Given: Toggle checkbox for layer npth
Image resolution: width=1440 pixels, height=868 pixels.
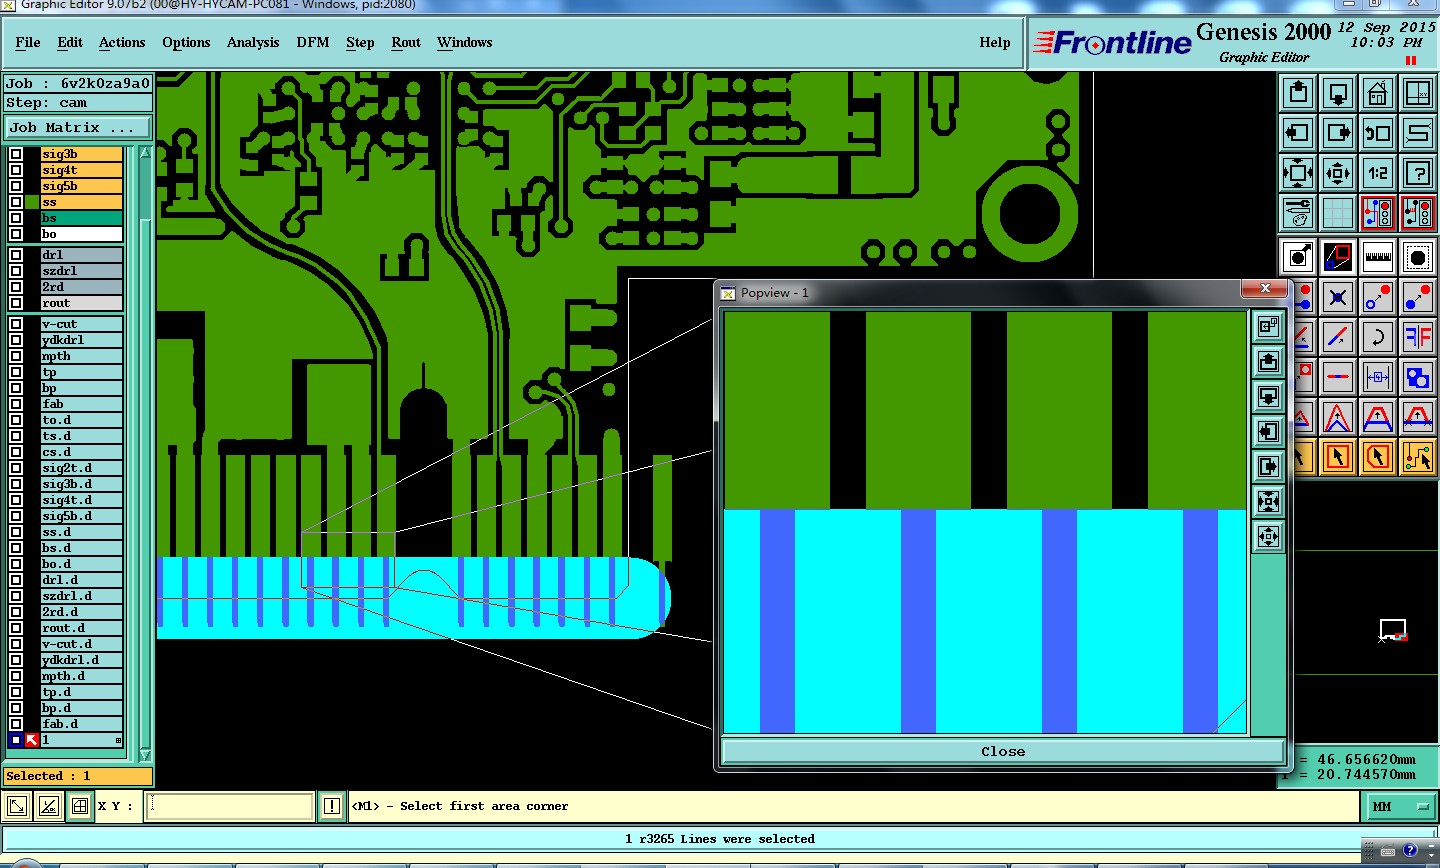Looking at the screenshot, I should click(x=16, y=356).
